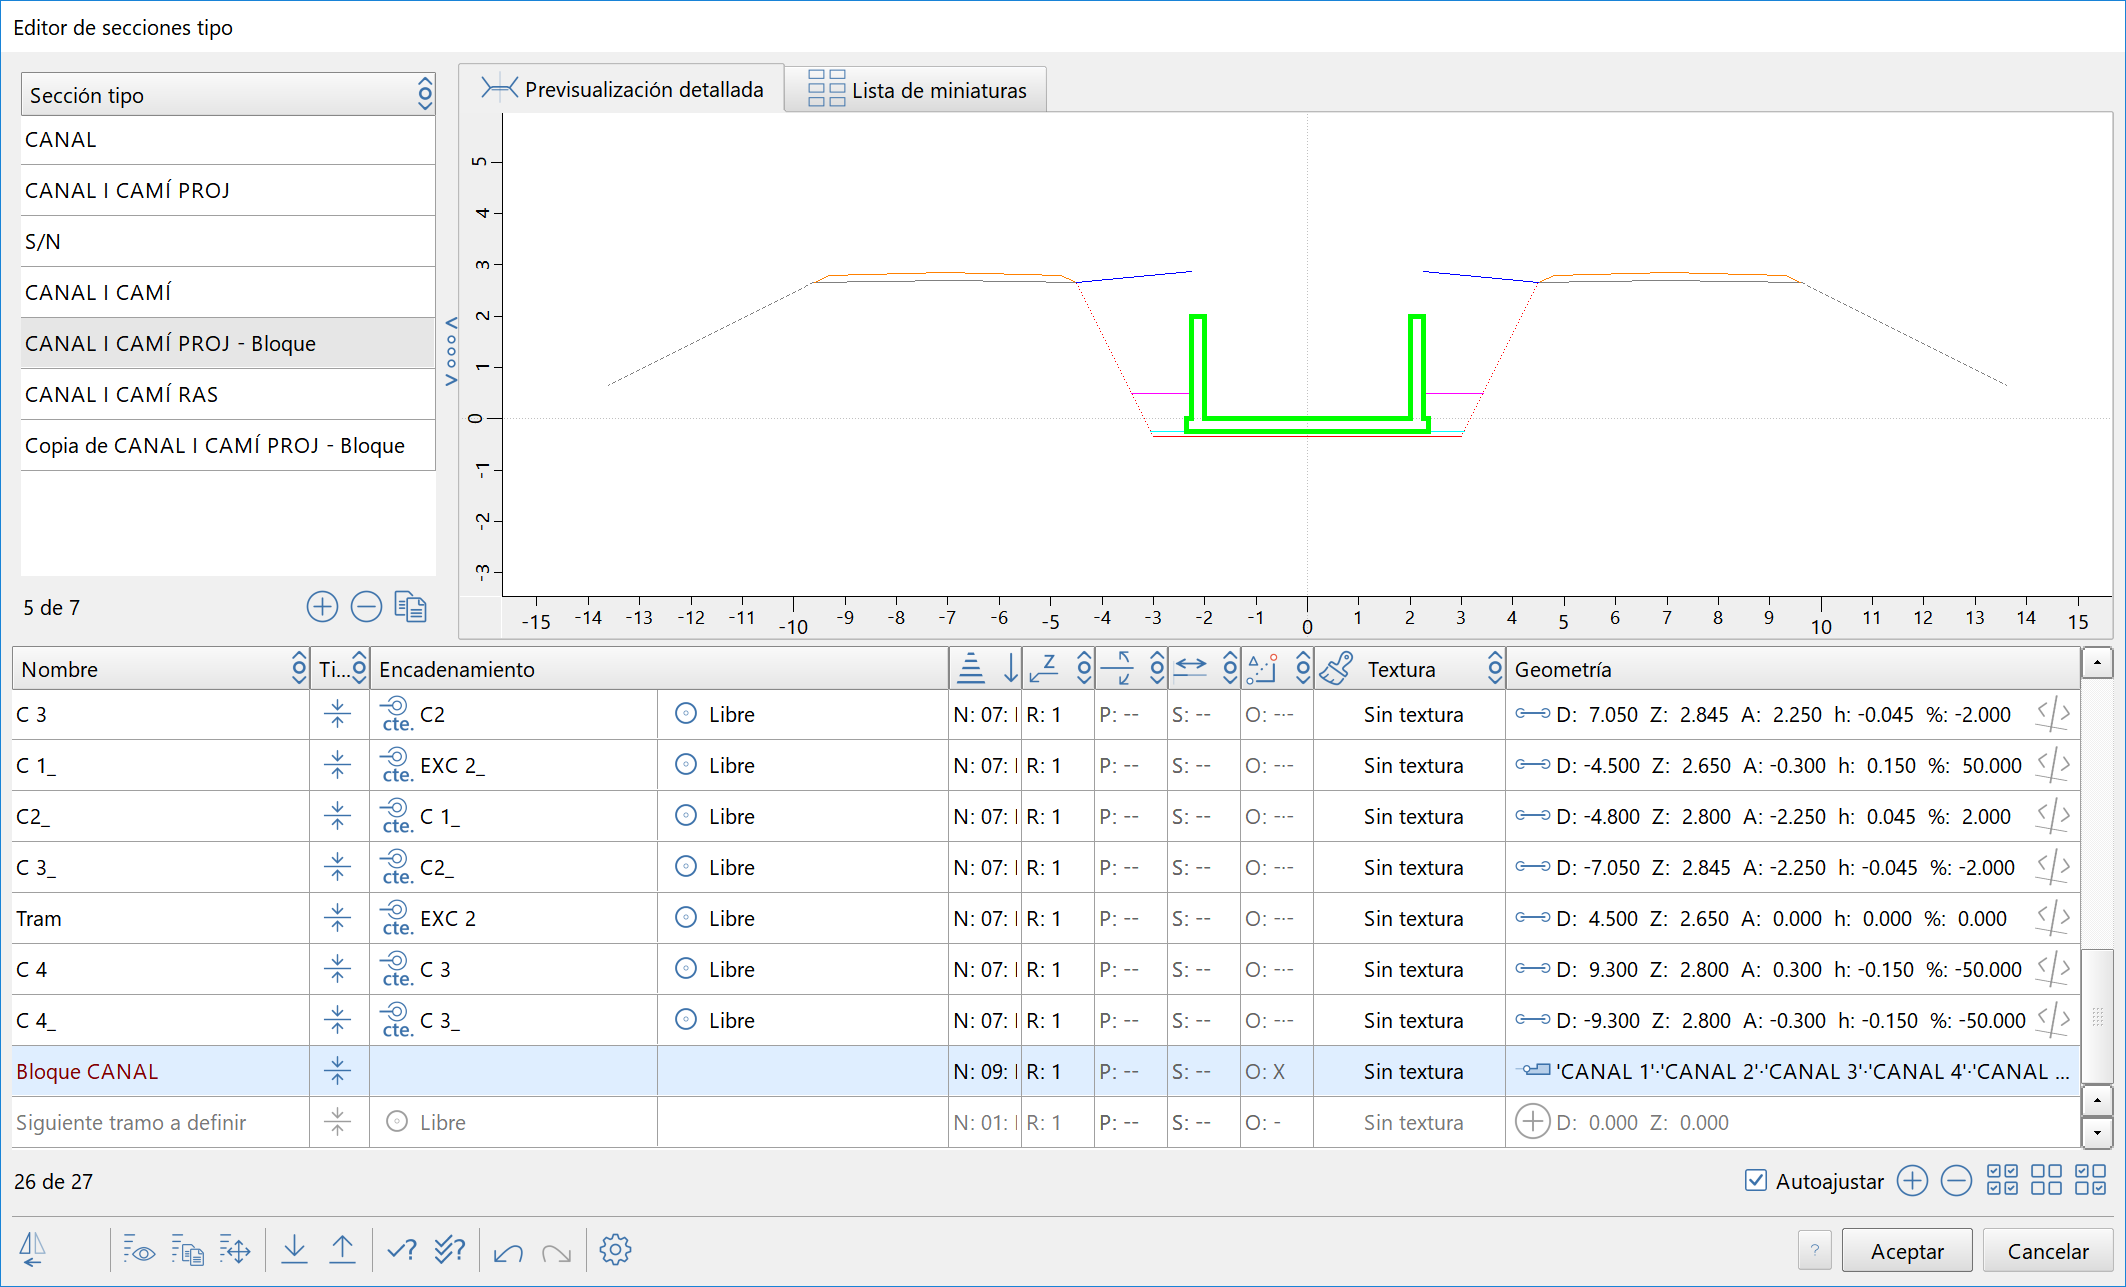Select the Libre radio on C 4 row

click(x=686, y=968)
